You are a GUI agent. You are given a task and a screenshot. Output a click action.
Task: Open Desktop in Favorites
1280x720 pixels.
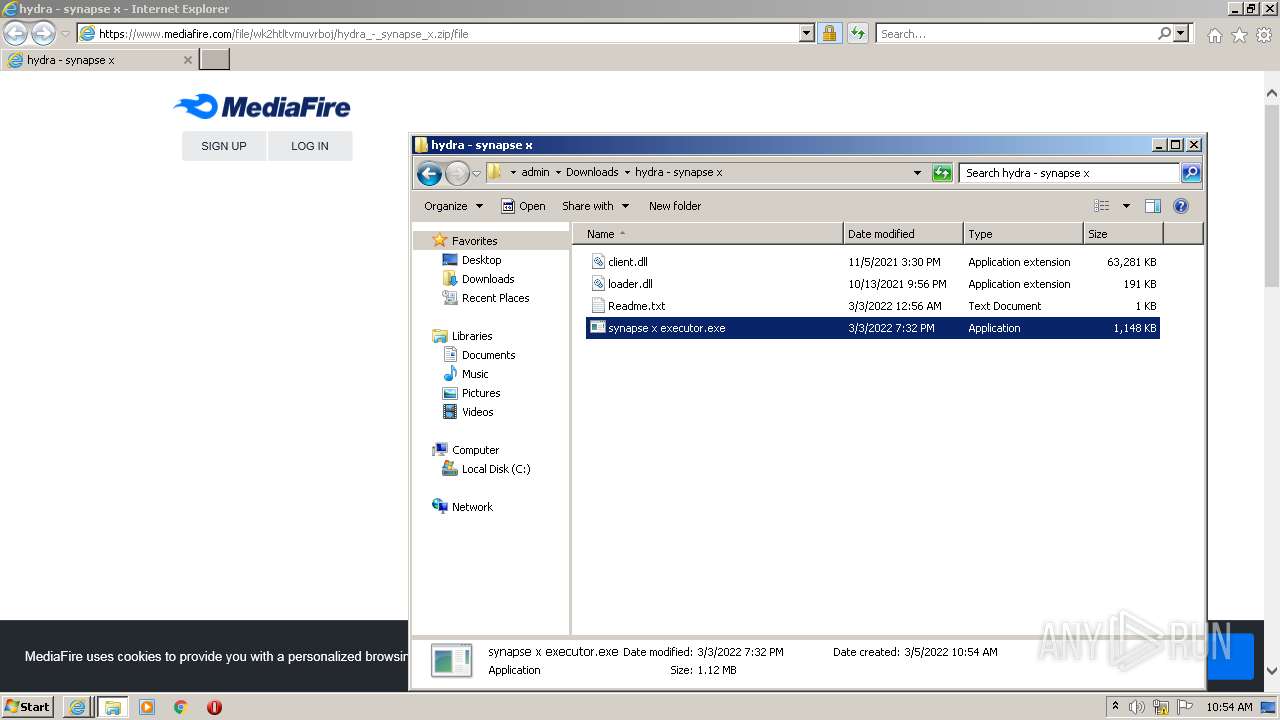pyautogui.click(x=481, y=260)
